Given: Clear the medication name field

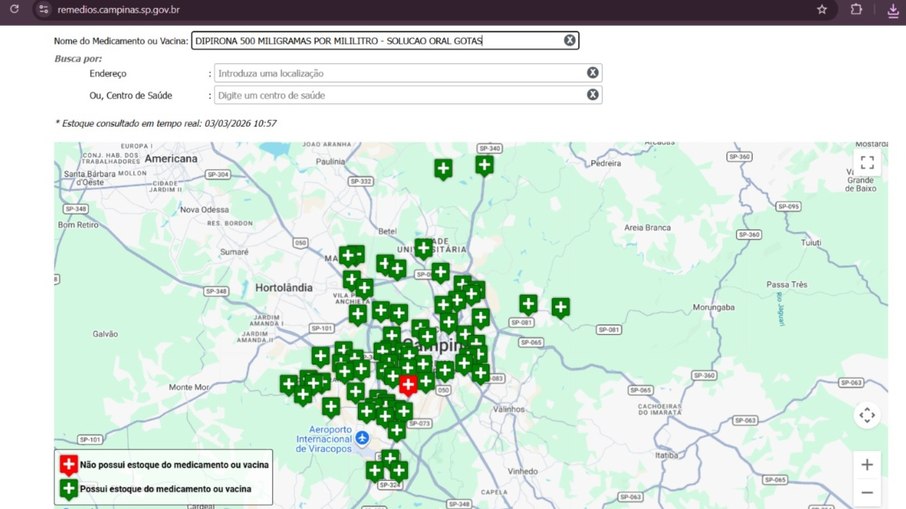Looking at the screenshot, I should 570,40.
